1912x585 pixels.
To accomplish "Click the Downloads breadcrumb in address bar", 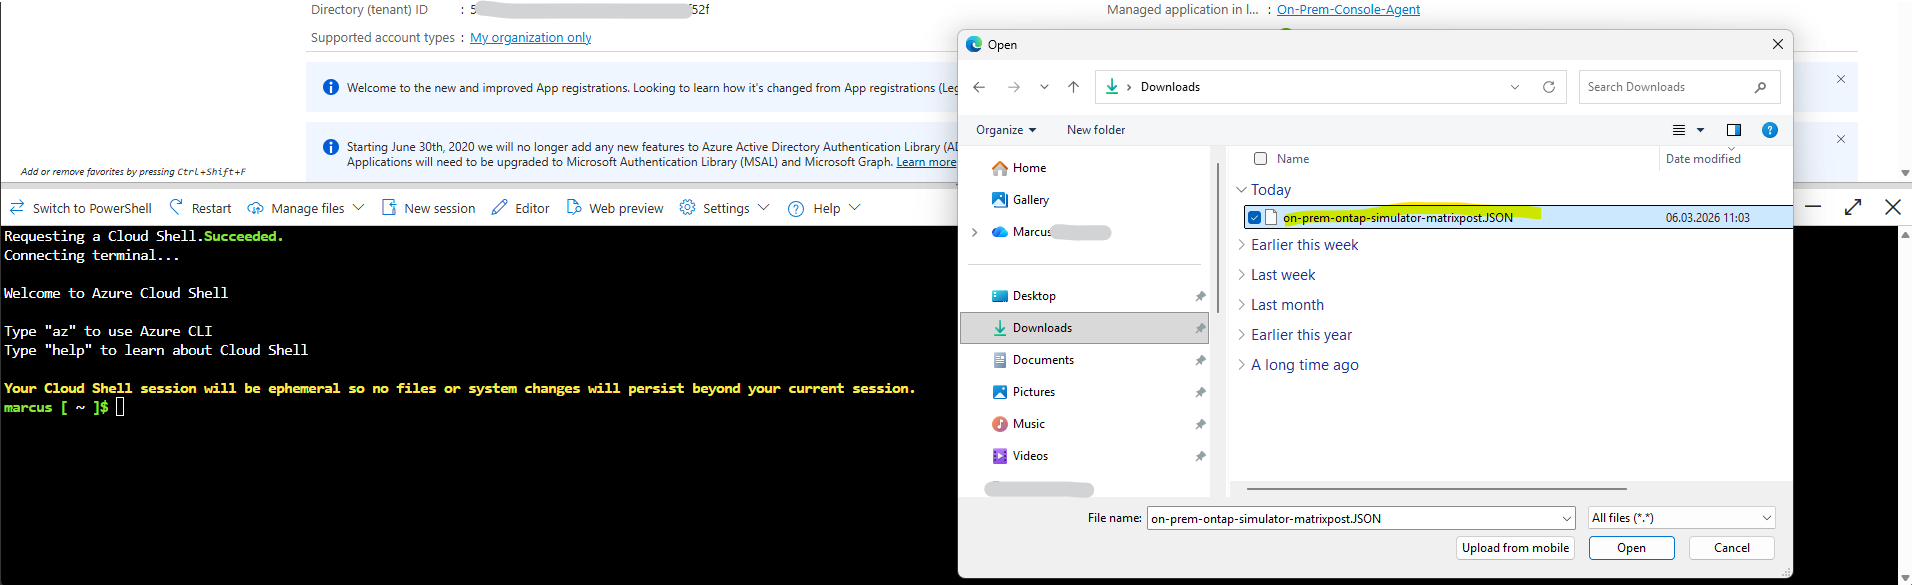I will (x=1170, y=87).
